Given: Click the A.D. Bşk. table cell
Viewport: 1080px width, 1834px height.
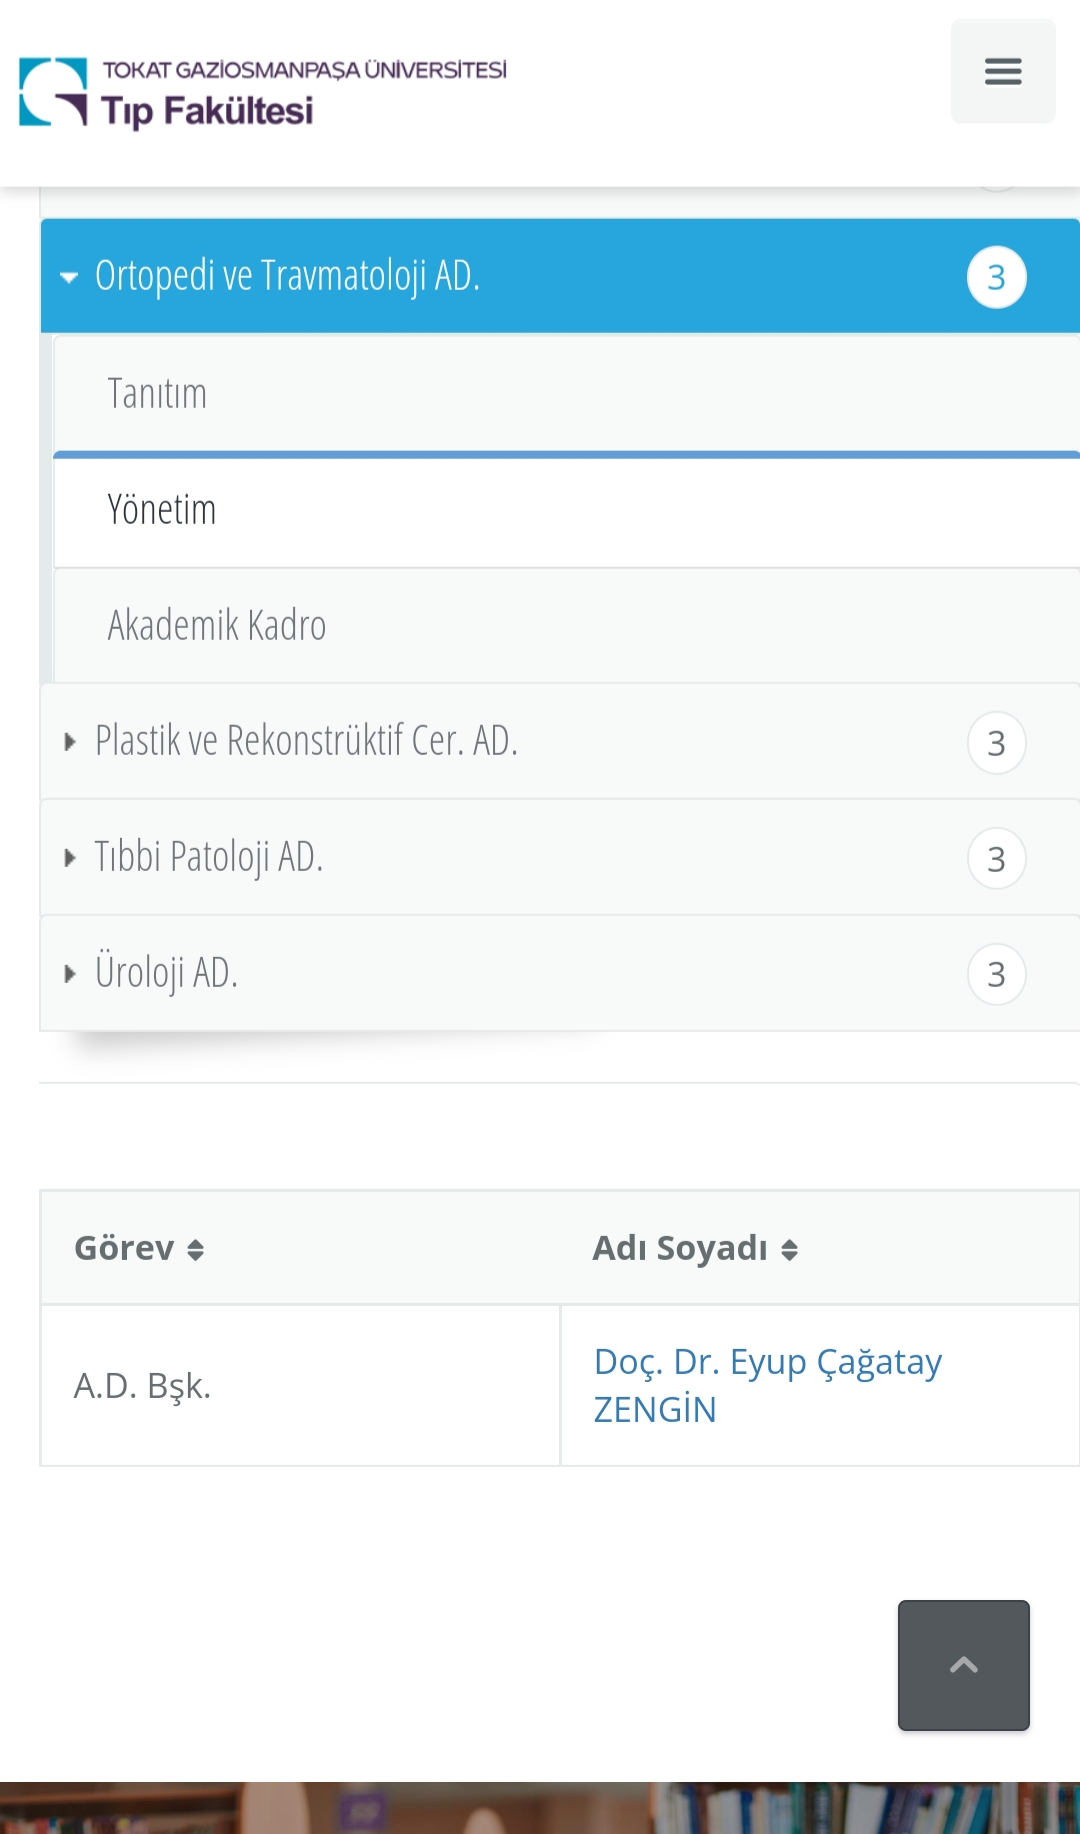Looking at the screenshot, I should coord(300,1386).
